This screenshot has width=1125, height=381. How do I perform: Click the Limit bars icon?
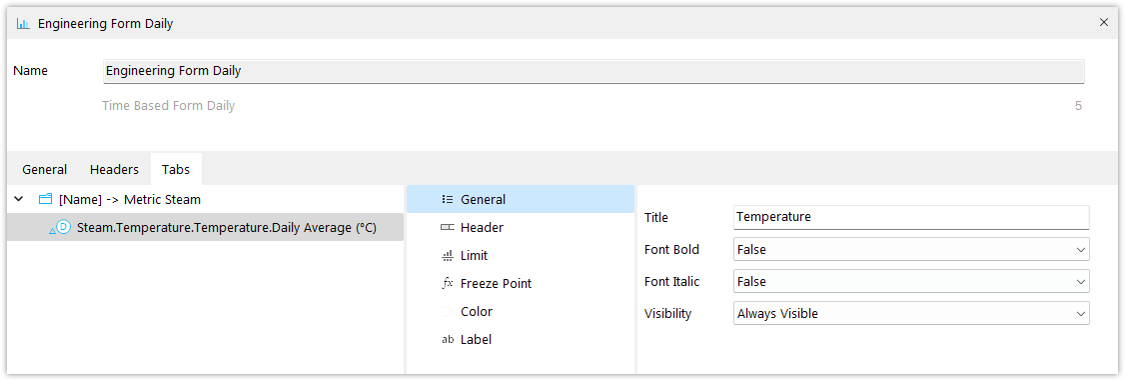pos(447,255)
